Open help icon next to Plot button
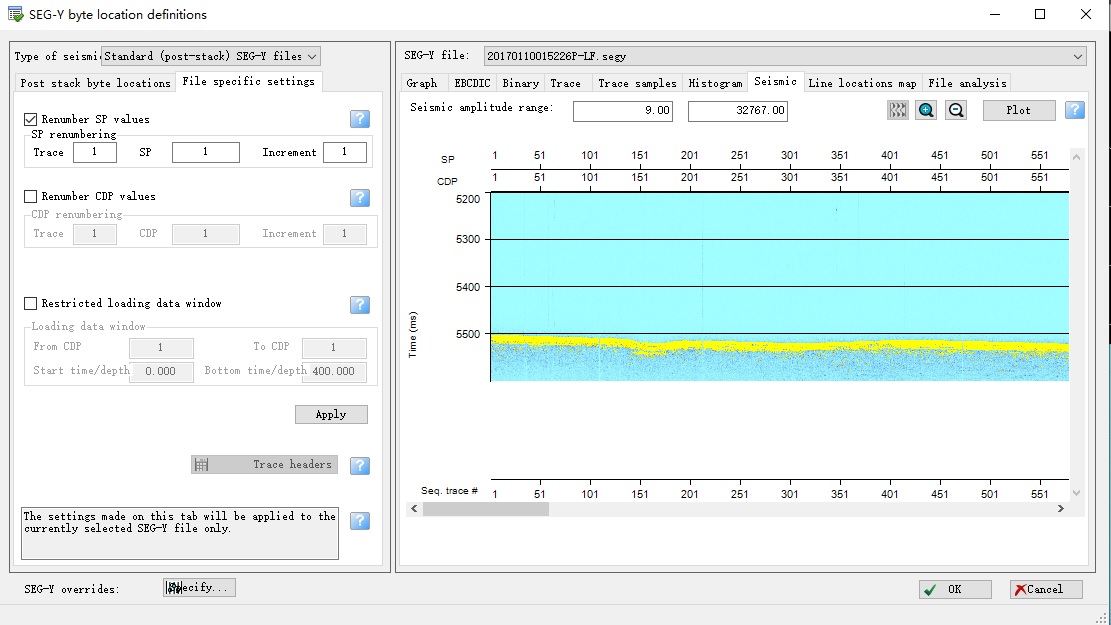The image size is (1111, 625). coord(1075,110)
